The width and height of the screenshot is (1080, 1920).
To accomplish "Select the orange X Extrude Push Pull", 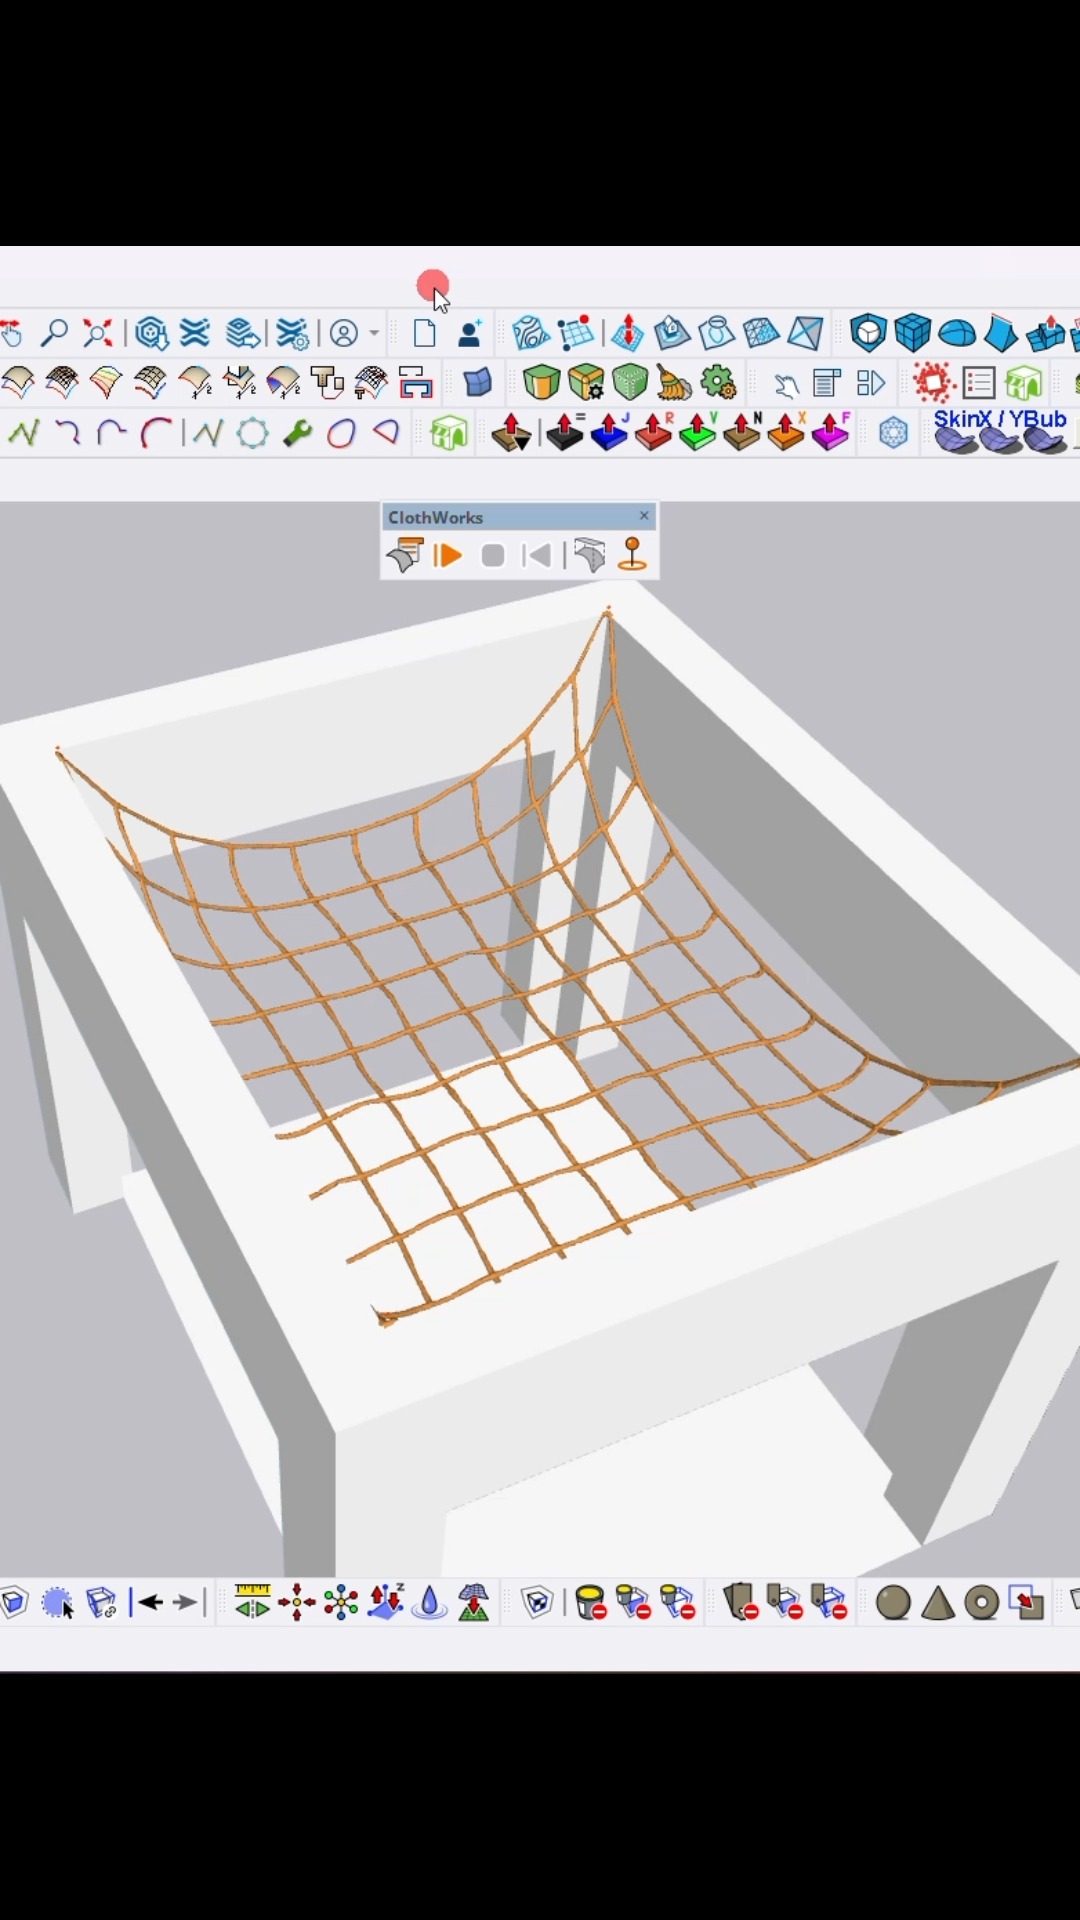I will pyautogui.click(x=787, y=431).
